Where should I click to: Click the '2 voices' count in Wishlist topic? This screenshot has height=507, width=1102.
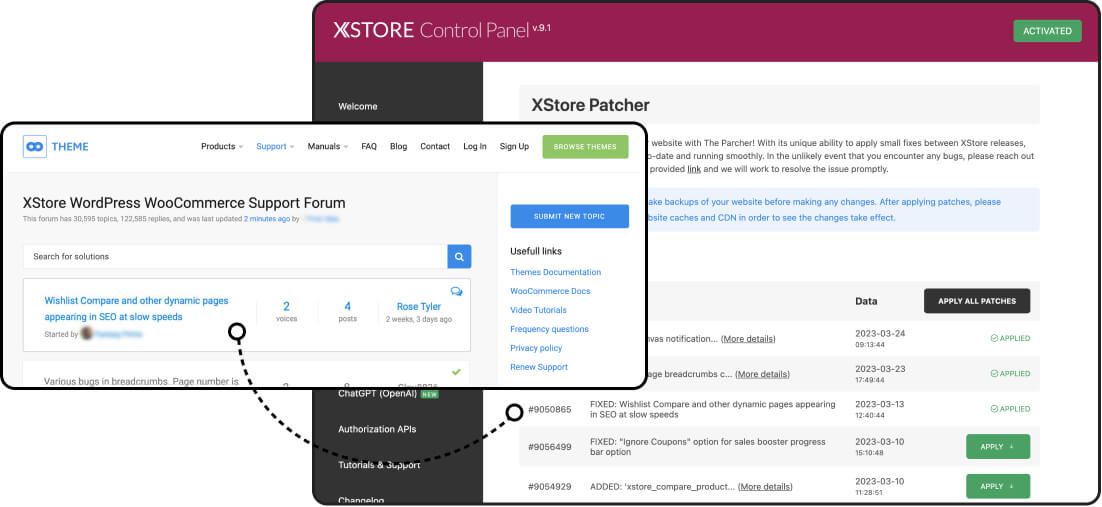[287, 312]
